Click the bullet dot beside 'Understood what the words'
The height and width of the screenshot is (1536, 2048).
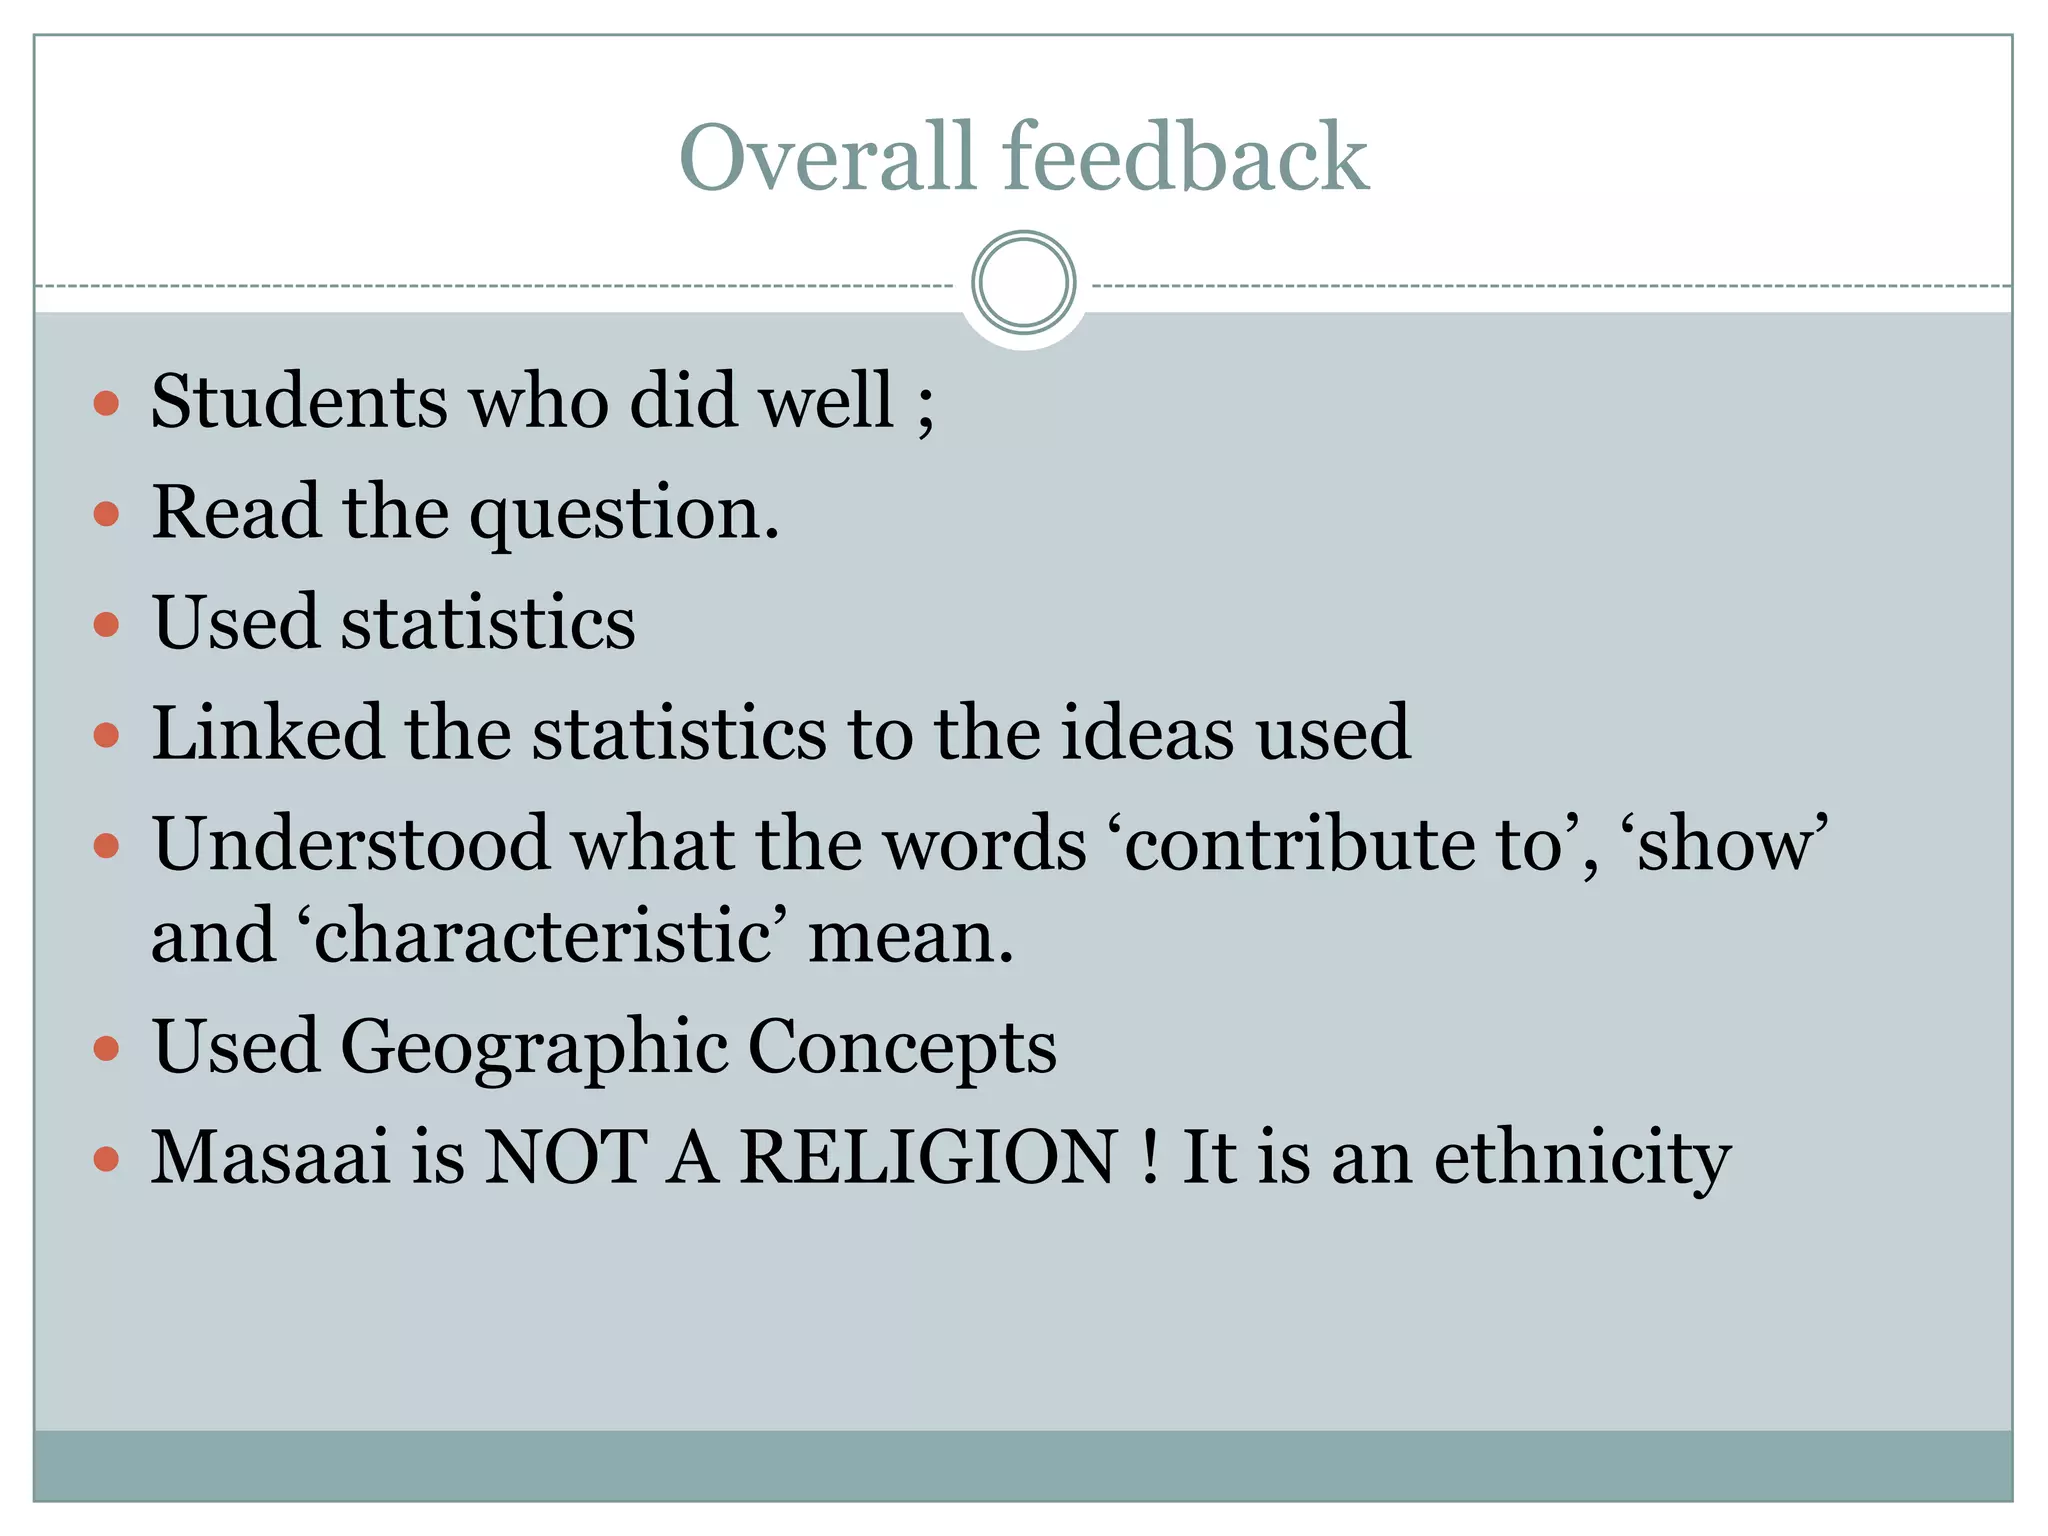tap(106, 847)
